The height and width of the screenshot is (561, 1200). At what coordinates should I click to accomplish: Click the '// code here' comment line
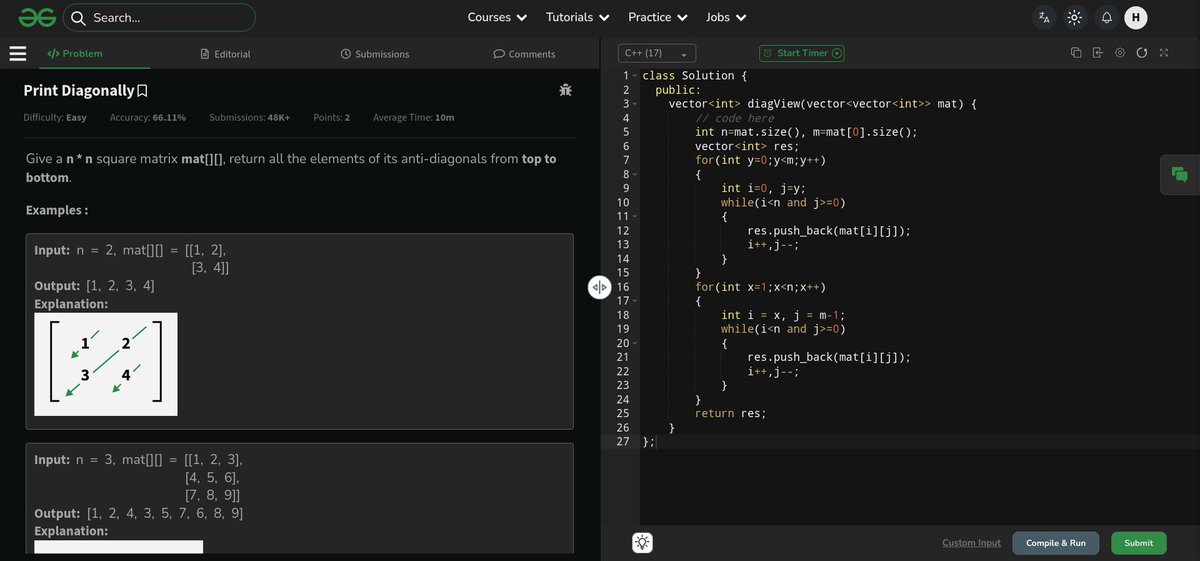click(735, 118)
